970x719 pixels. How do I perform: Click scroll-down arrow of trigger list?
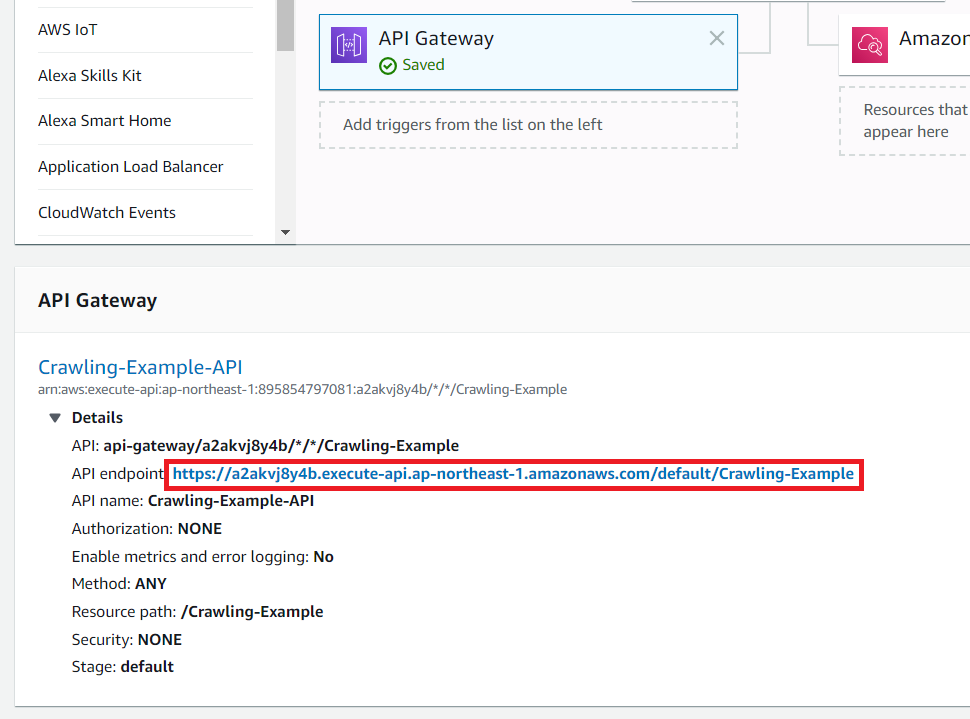[285, 233]
